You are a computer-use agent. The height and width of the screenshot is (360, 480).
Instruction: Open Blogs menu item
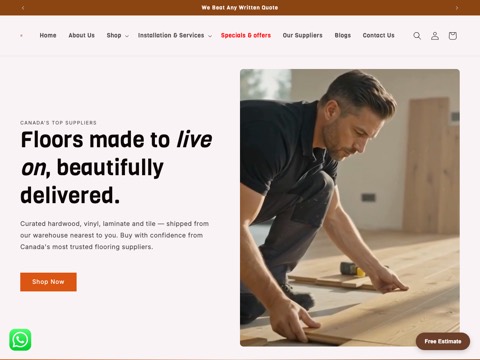point(343,35)
